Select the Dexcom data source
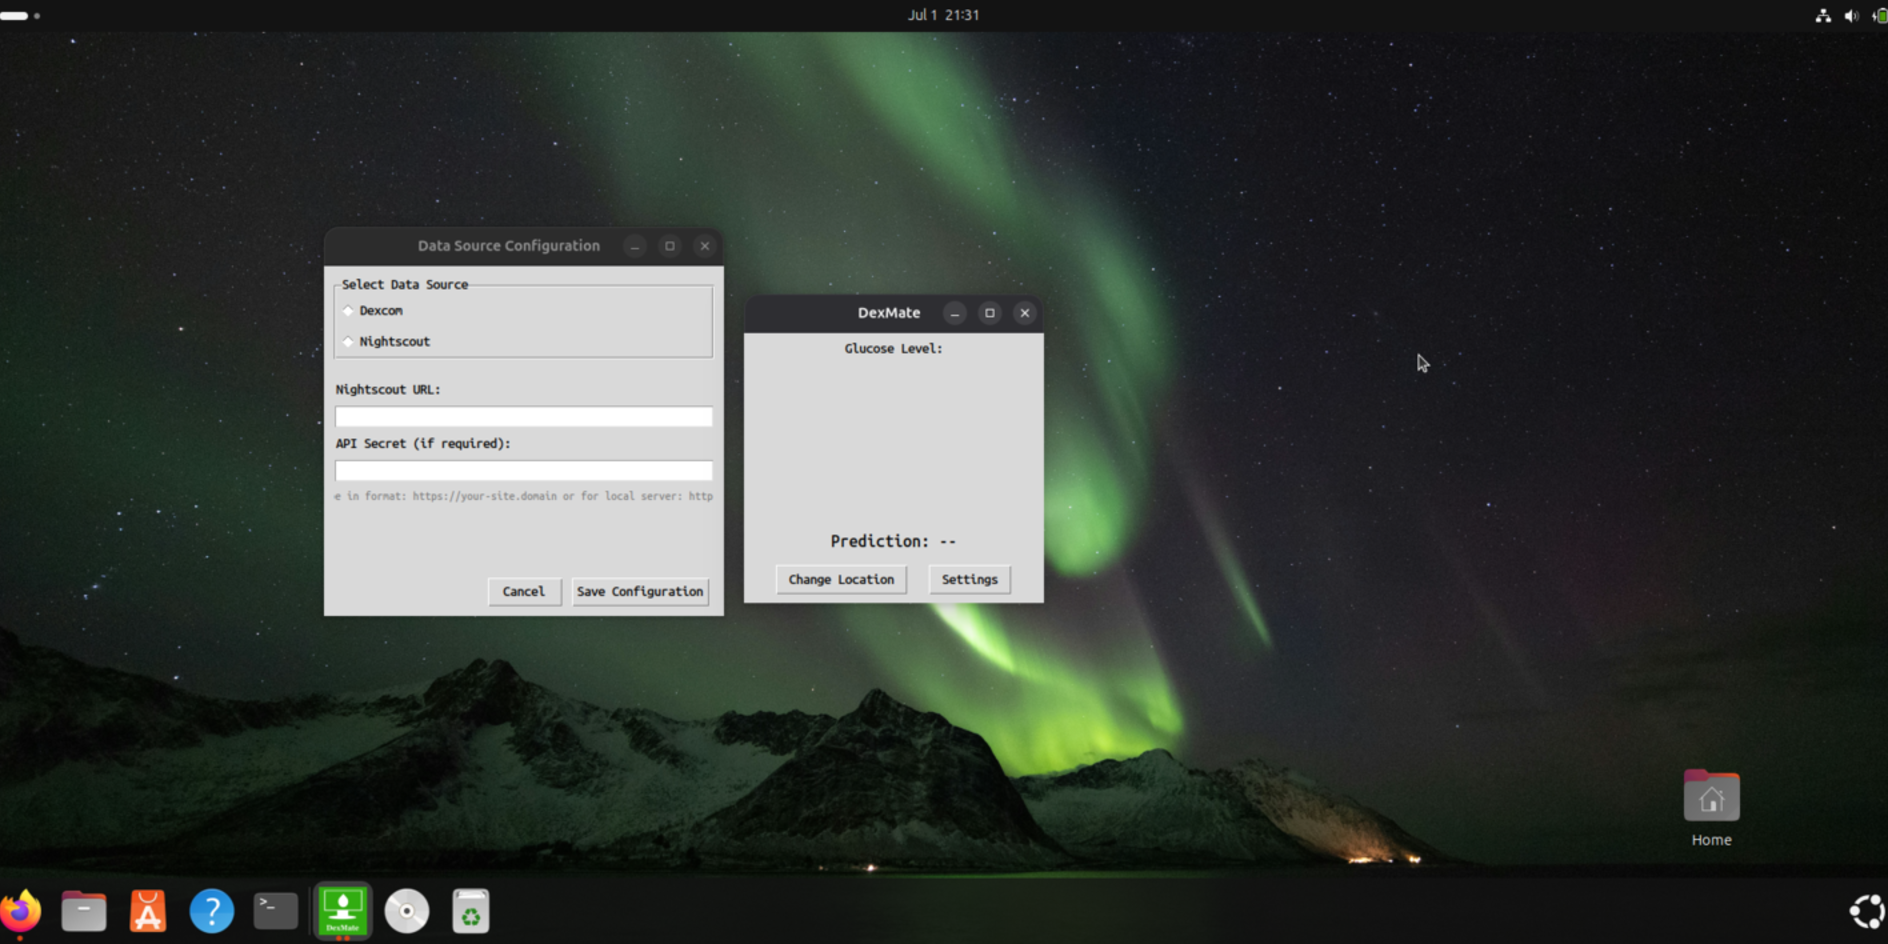 (x=348, y=311)
